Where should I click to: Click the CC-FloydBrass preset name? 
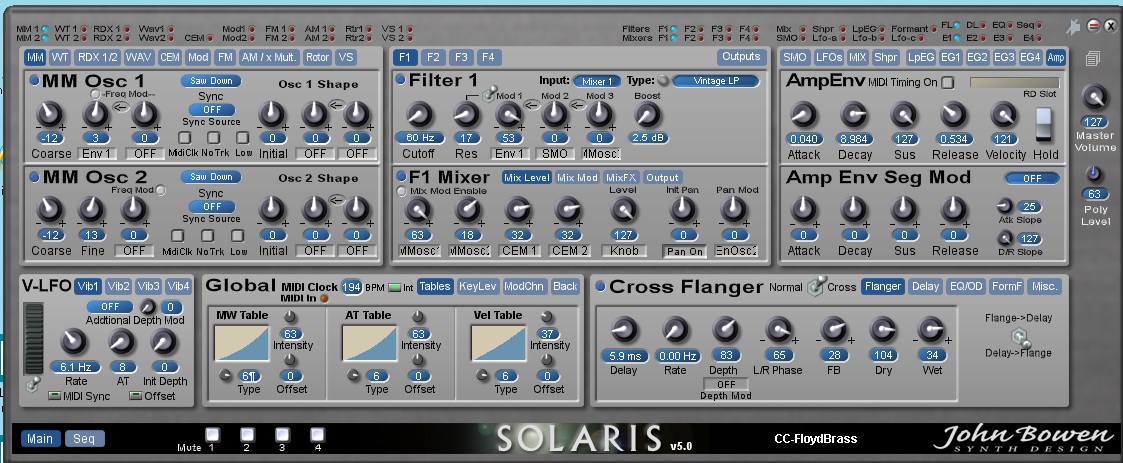(x=815, y=439)
